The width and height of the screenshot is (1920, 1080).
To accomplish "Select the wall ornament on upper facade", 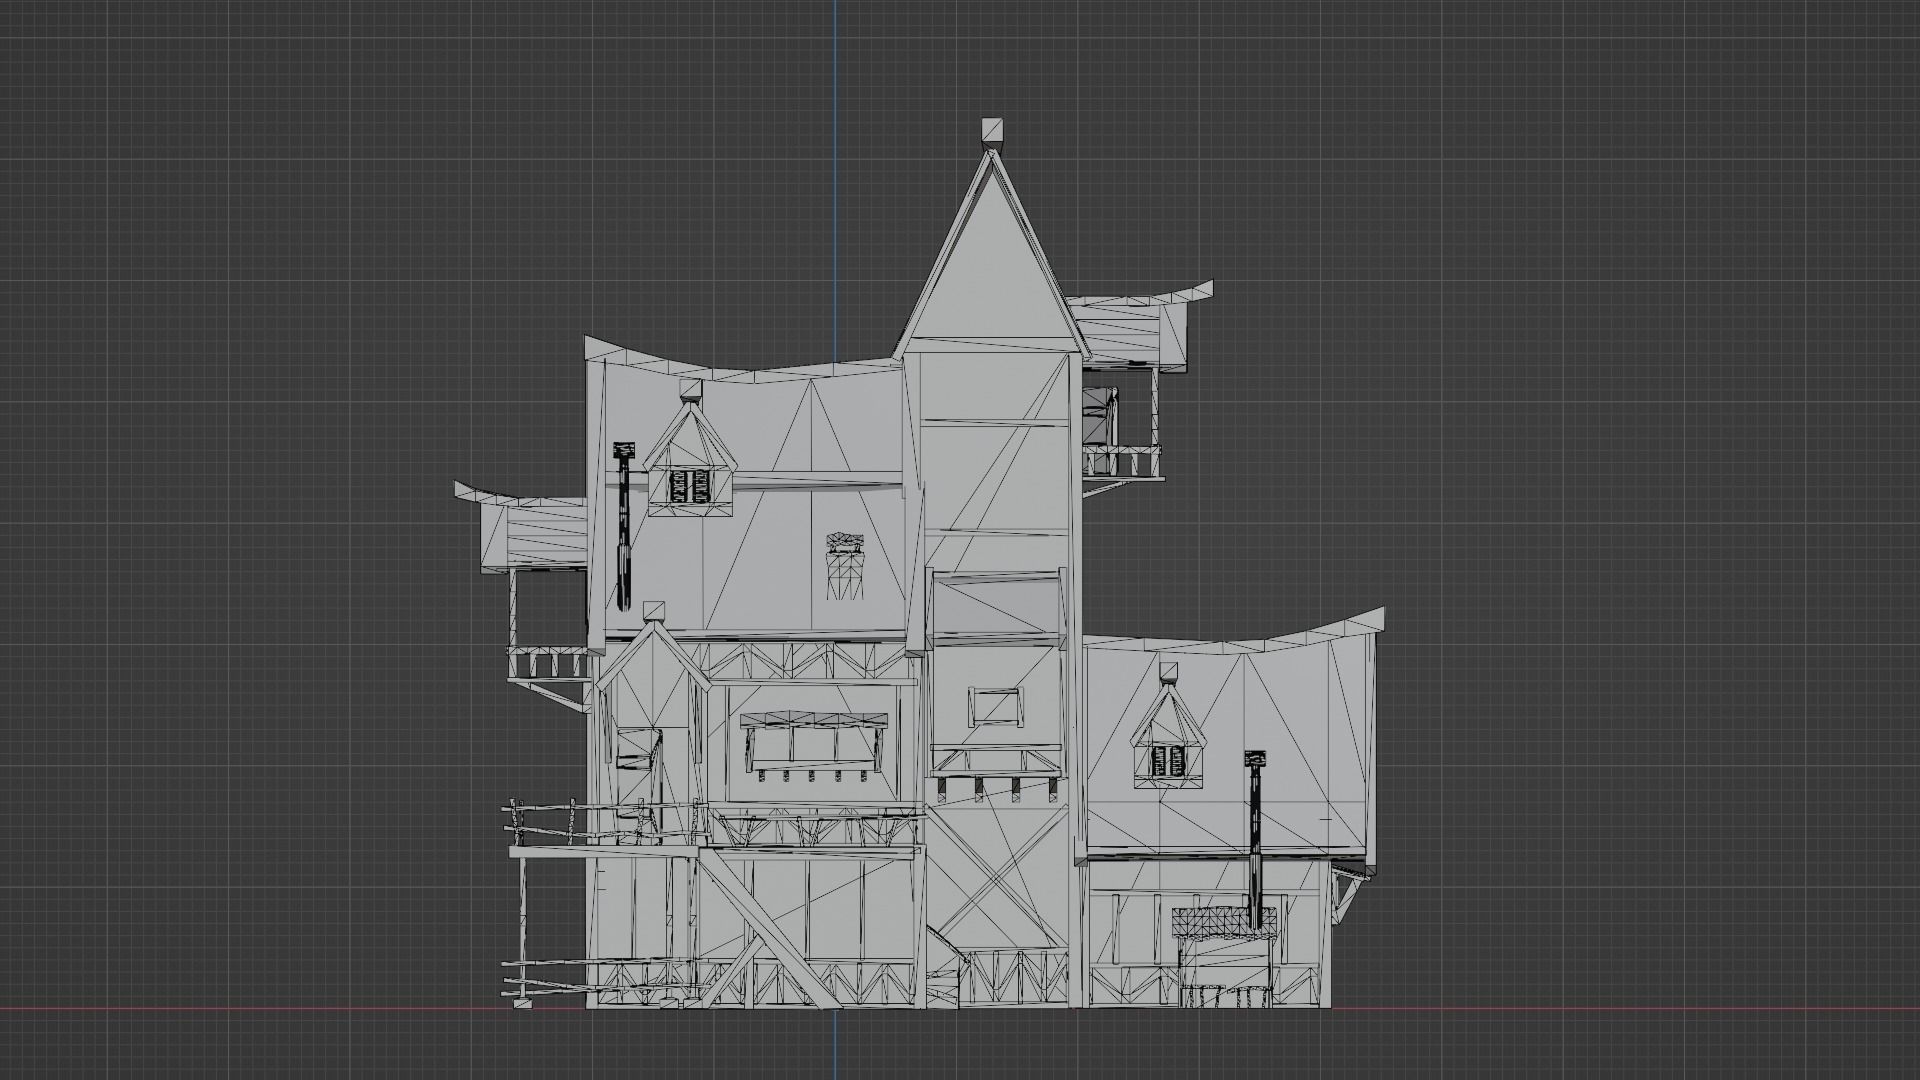I will point(845,565).
